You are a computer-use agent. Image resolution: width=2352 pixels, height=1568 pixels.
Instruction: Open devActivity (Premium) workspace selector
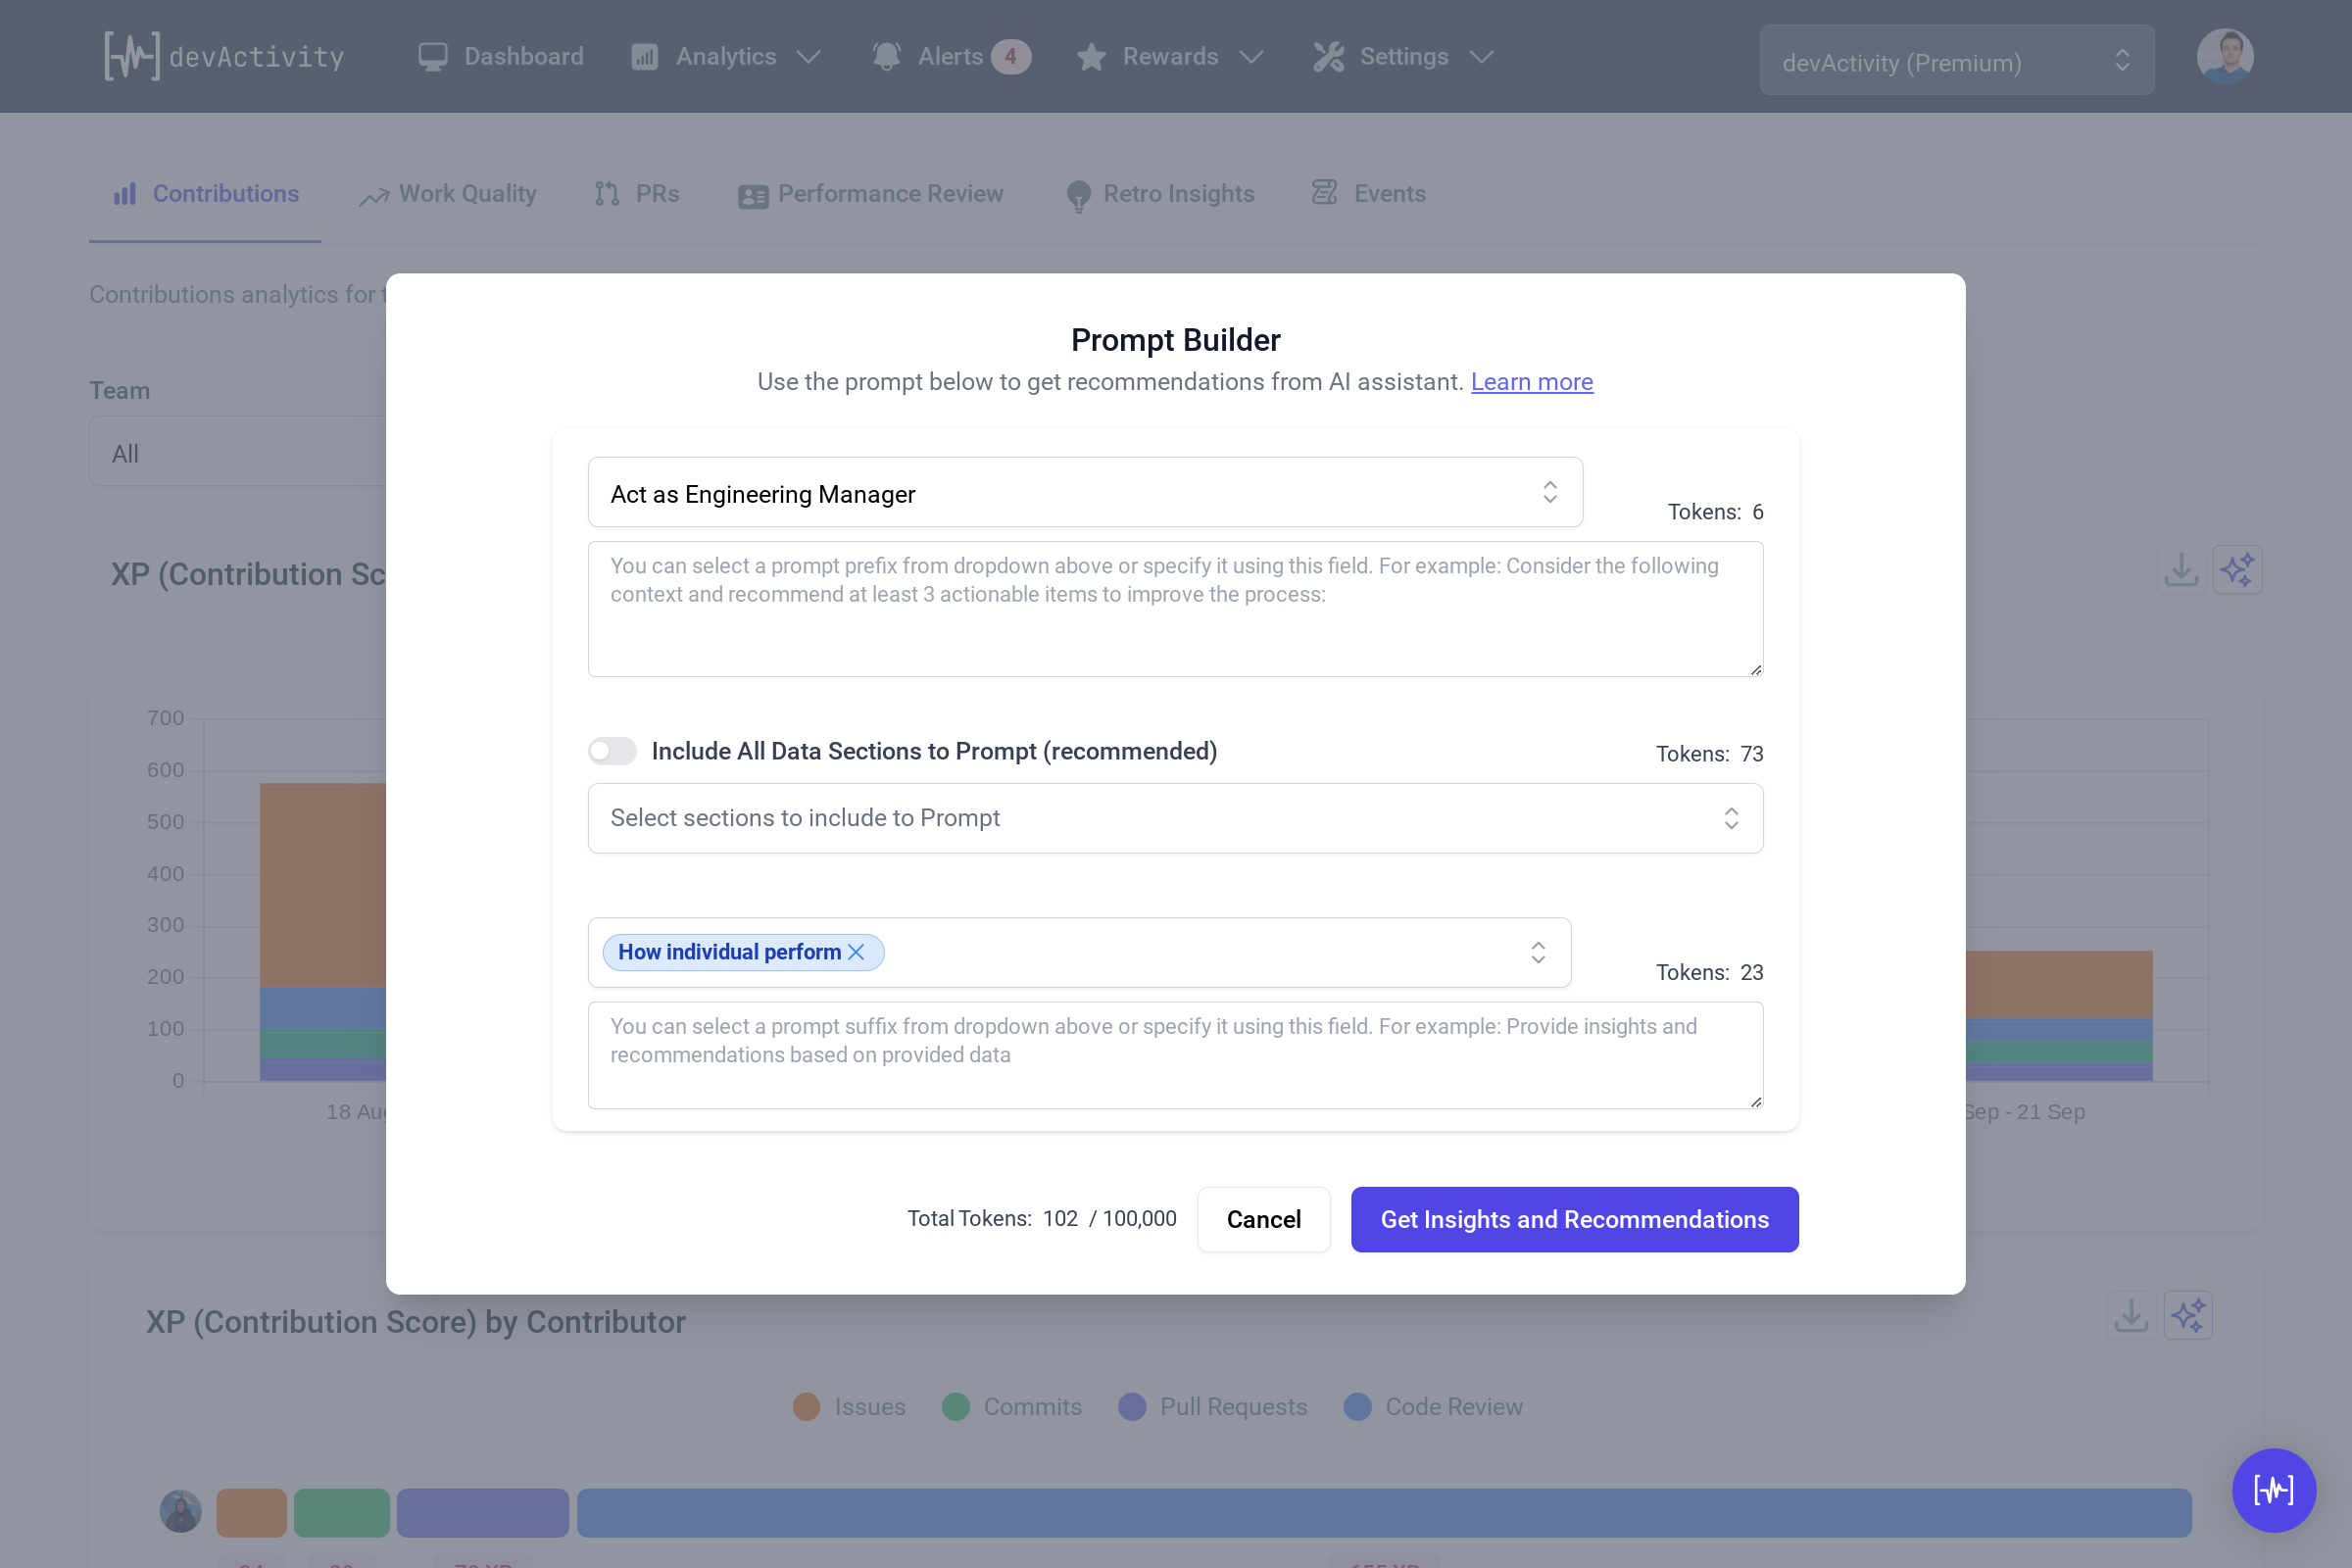[x=1956, y=62]
